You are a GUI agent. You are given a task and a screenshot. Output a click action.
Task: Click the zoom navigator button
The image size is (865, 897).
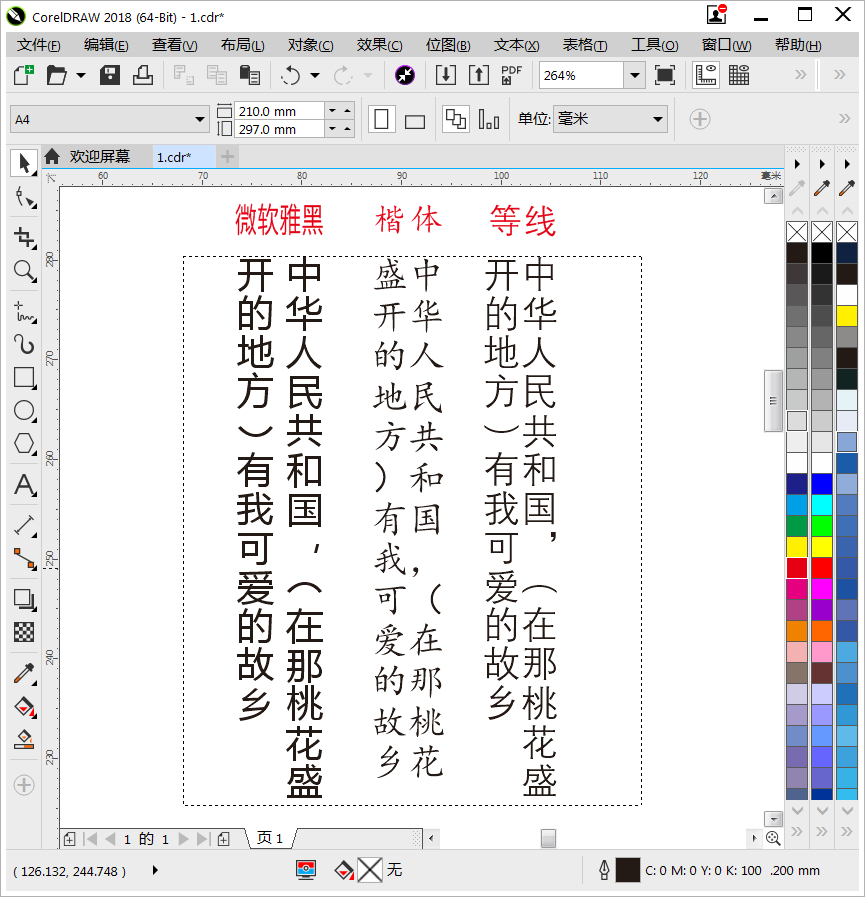[773, 838]
